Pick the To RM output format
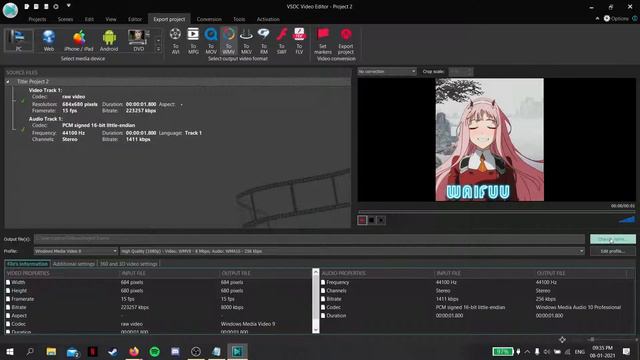Screen dimensions: 640x360 264,41
